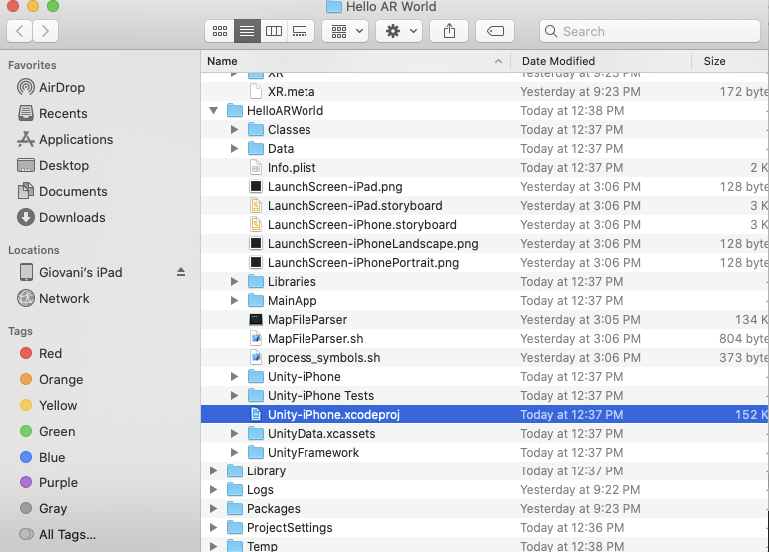The height and width of the screenshot is (552, 769).
Task: Expand the Unity-iPhone Tests folder
Action: (x=234, y=396)
